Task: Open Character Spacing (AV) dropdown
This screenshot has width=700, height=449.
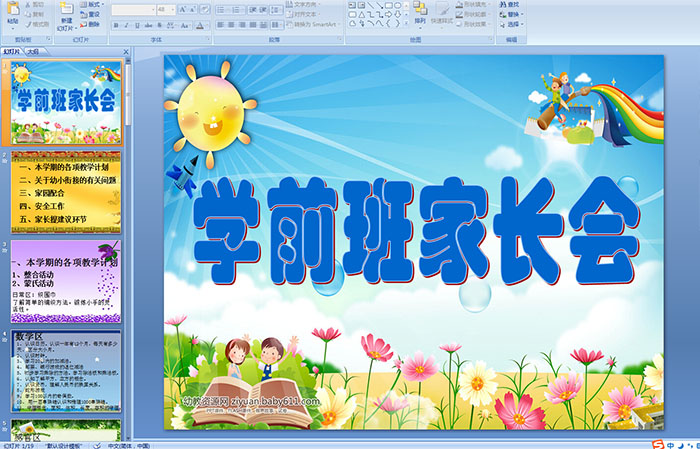Action: point(171,25)
